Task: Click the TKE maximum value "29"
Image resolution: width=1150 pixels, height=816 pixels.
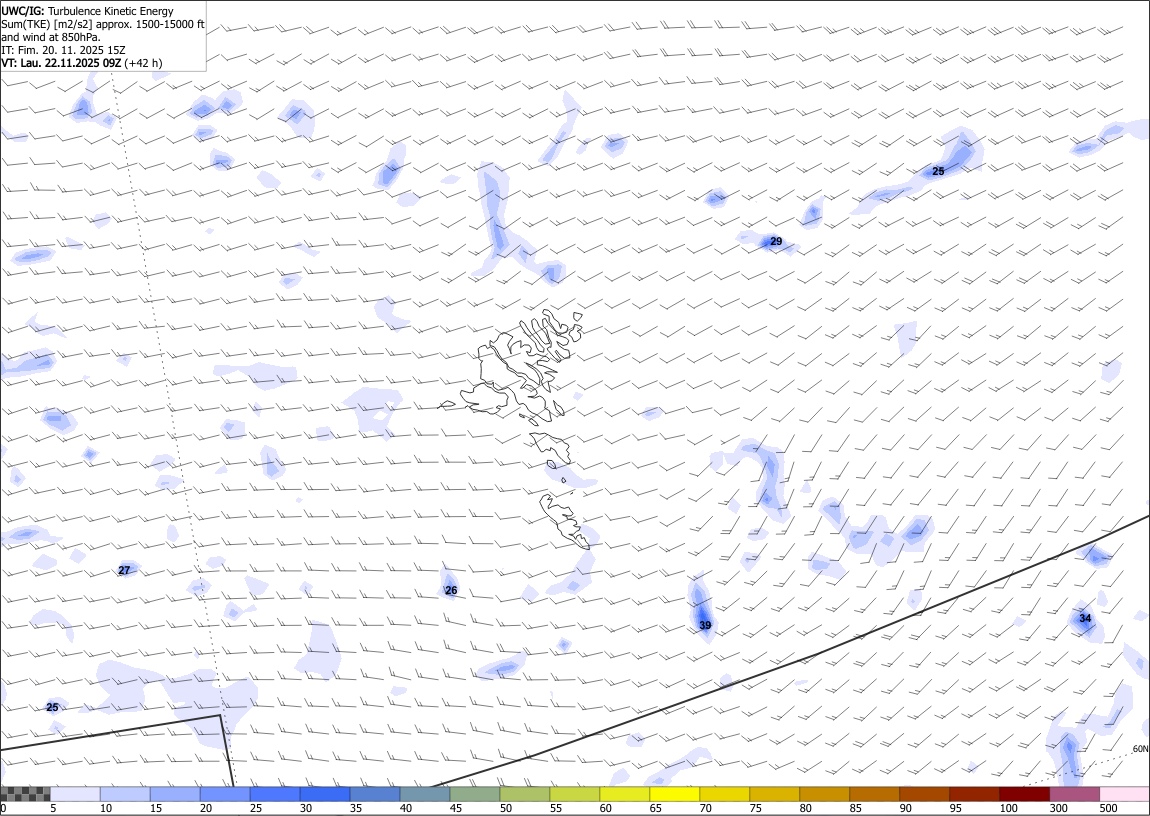Action: [776, 241]
